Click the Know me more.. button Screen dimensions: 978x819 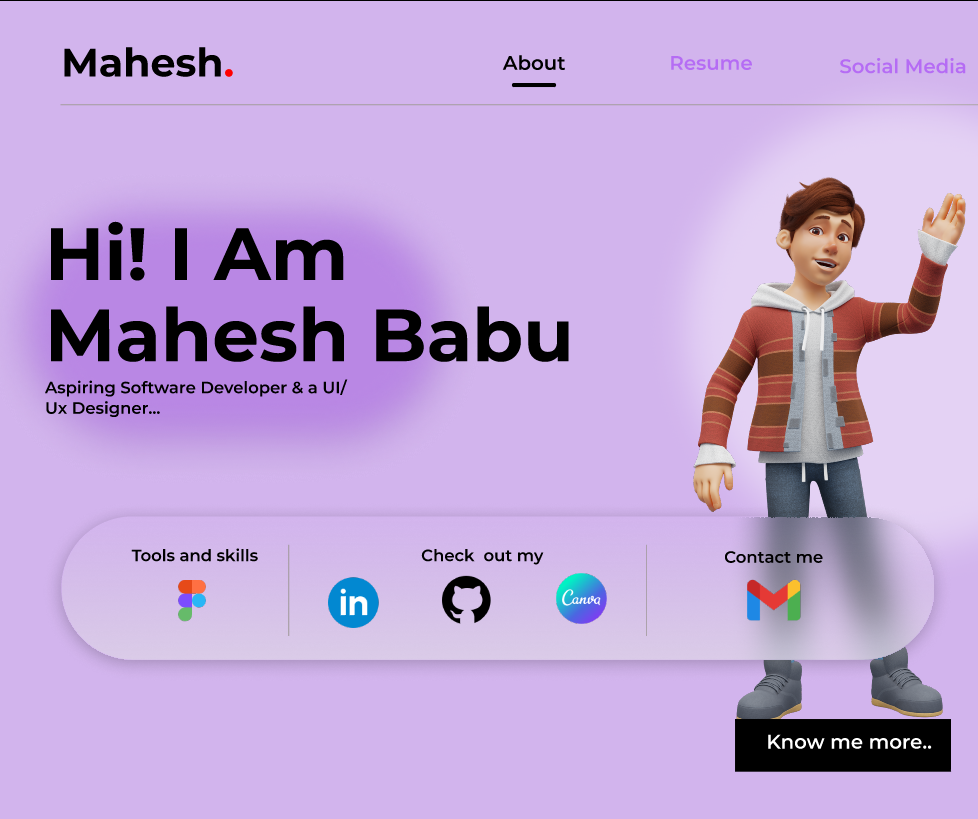[843, 745]
